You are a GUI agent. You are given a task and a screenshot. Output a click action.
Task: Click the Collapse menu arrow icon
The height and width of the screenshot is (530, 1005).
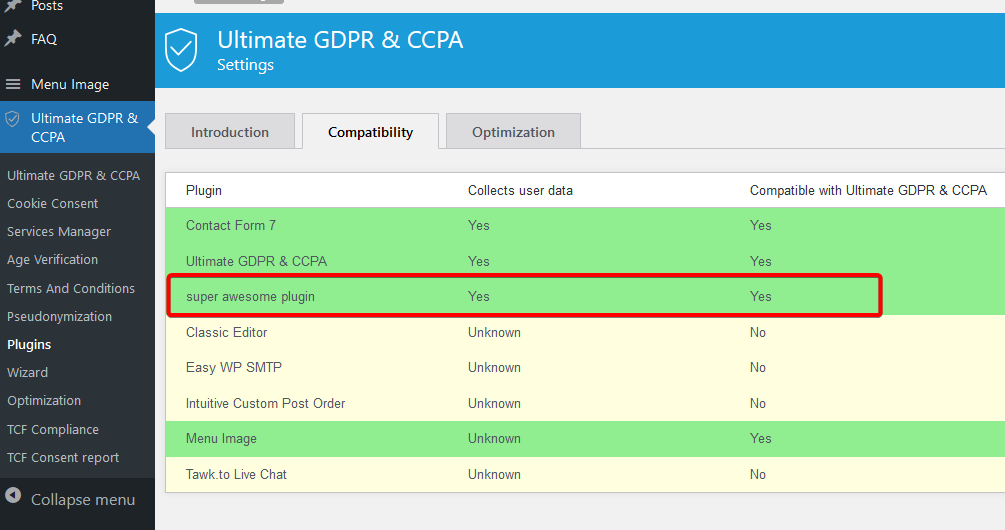tap(13, 495)
